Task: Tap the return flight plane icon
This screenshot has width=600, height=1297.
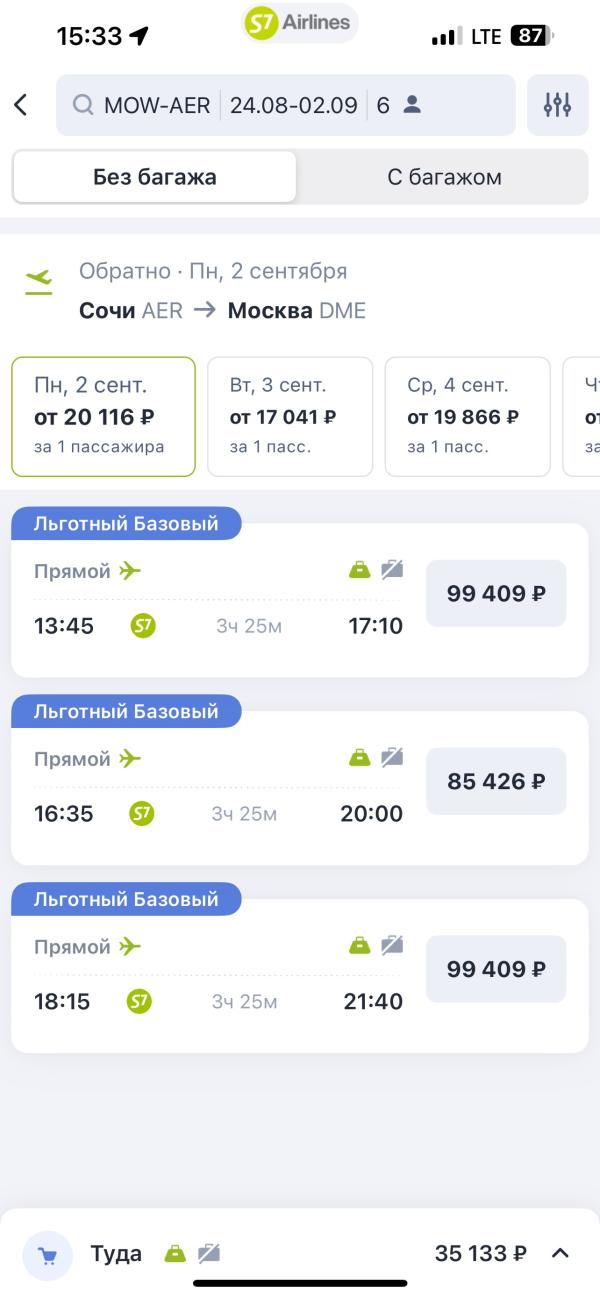Action: coord(39,280)
